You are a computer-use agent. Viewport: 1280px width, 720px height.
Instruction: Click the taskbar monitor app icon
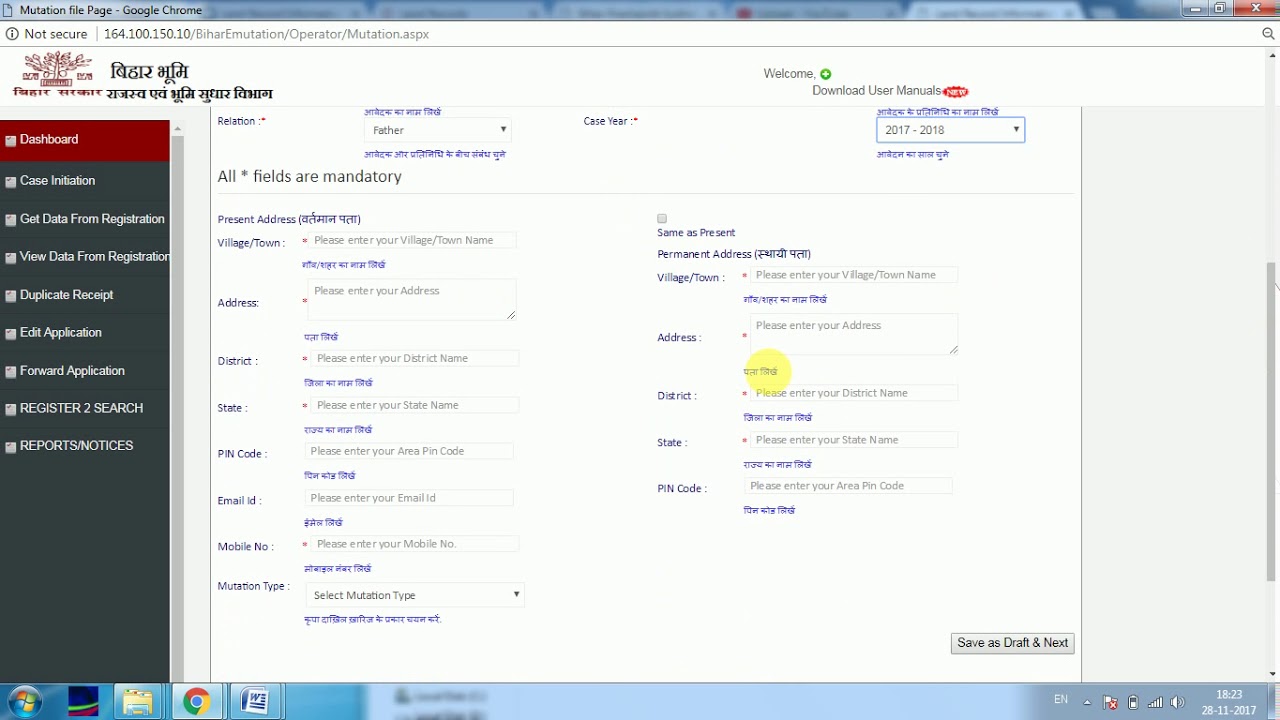(83, 701)
